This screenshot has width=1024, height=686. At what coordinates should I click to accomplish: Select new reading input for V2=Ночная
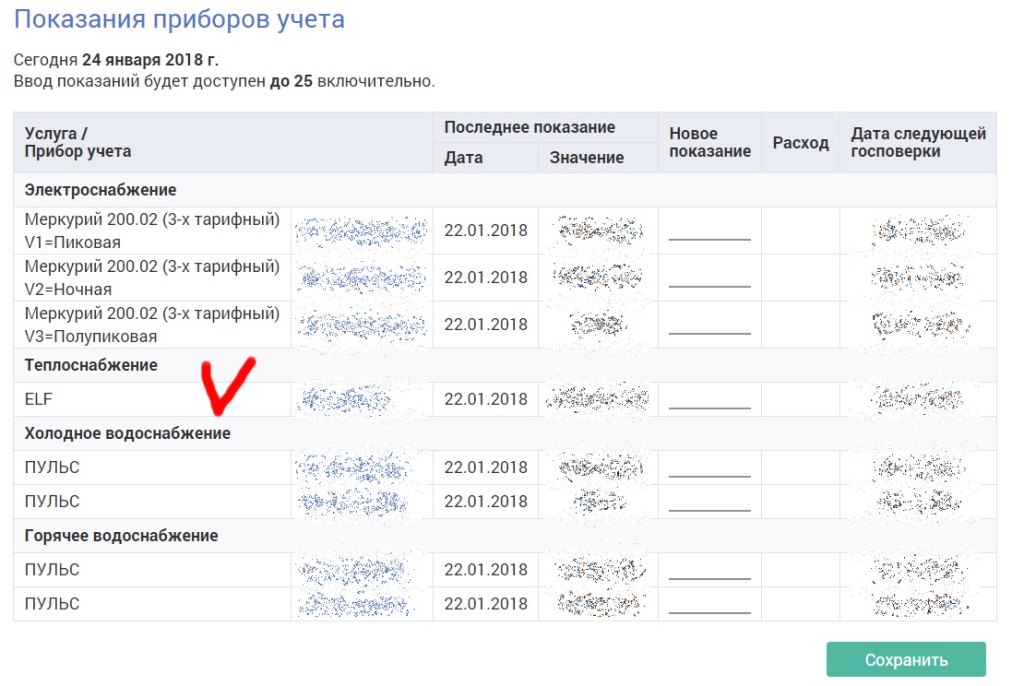coord(709,277)
